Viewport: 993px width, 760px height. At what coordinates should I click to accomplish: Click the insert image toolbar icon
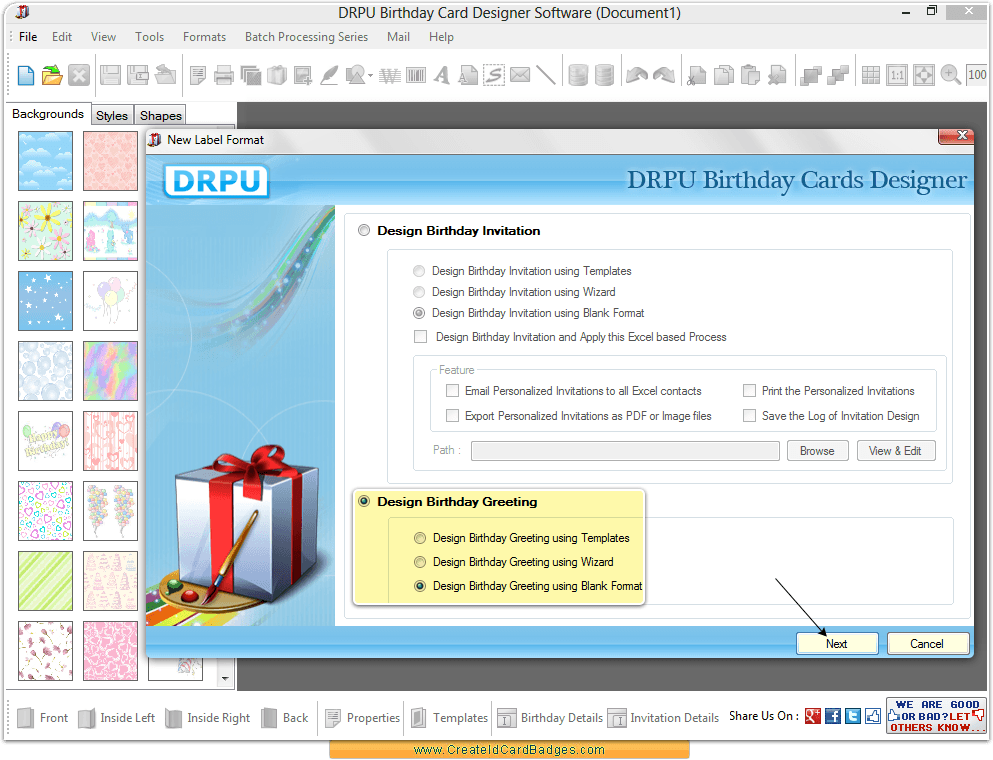pyautogui.click(x=303, y=75)
